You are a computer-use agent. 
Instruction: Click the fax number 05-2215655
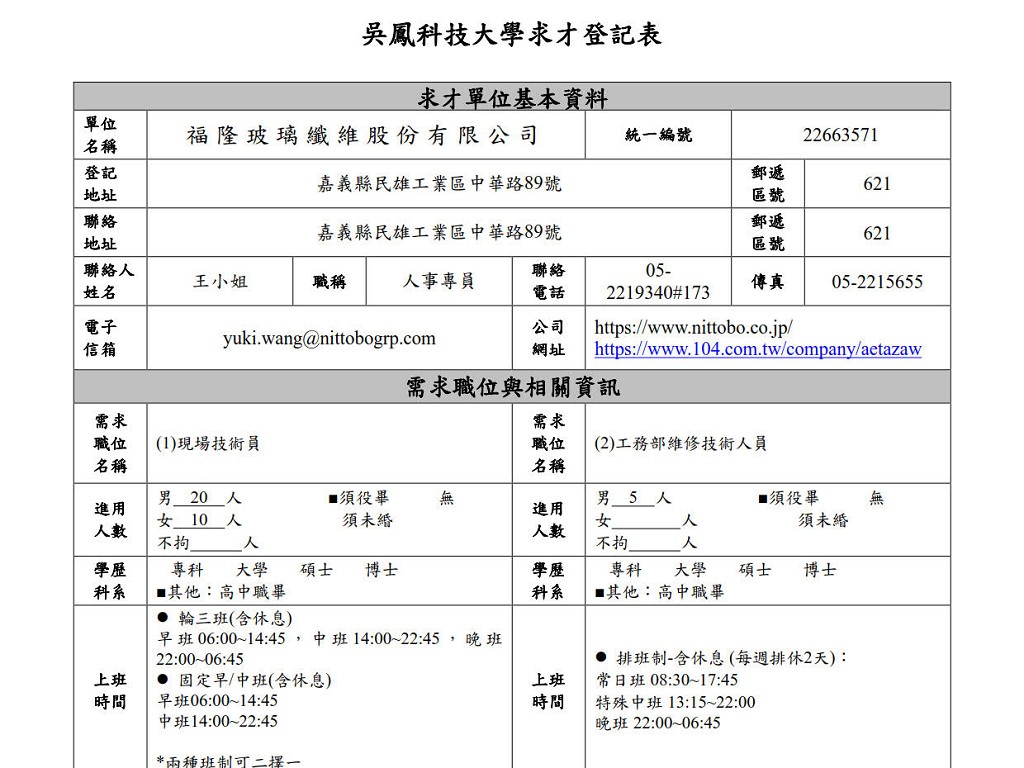point(877,282)
